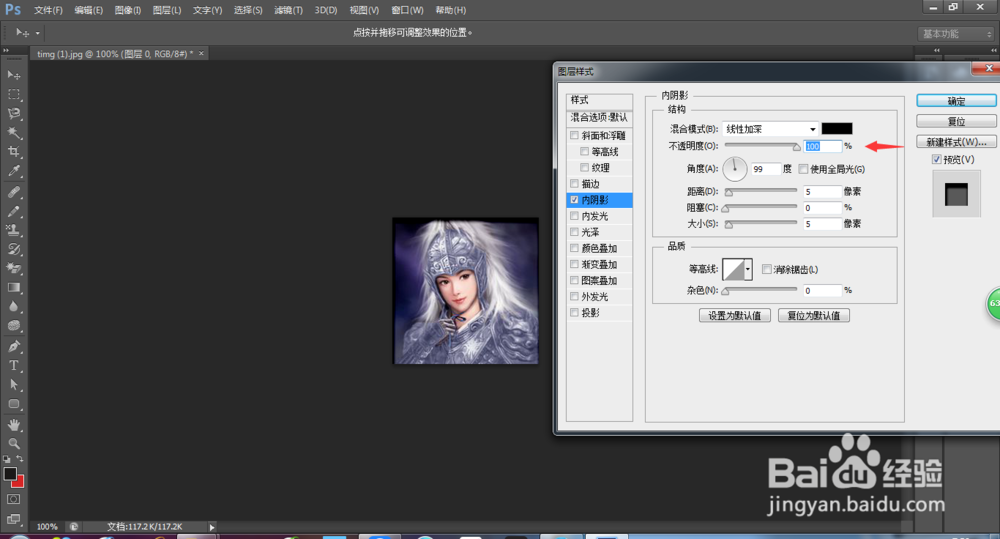Click the Photoshop Ps logo icon
The height and width of the screenshot is (539, 1000).
coord(13,10)
